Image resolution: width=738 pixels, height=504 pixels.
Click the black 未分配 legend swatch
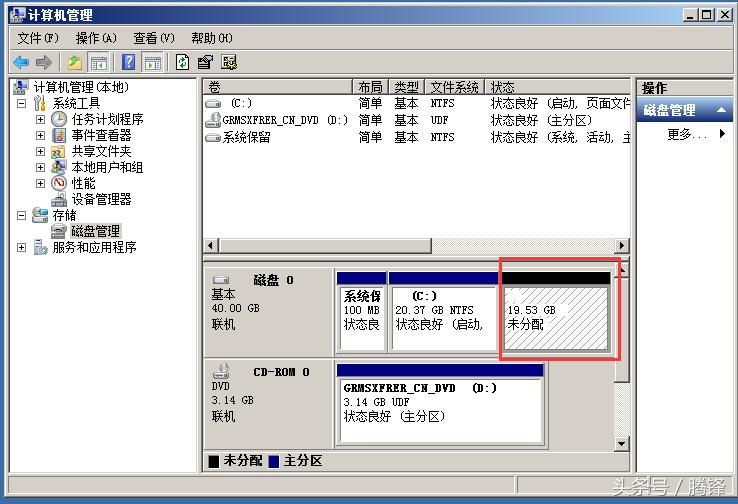[x=214, y=461]
